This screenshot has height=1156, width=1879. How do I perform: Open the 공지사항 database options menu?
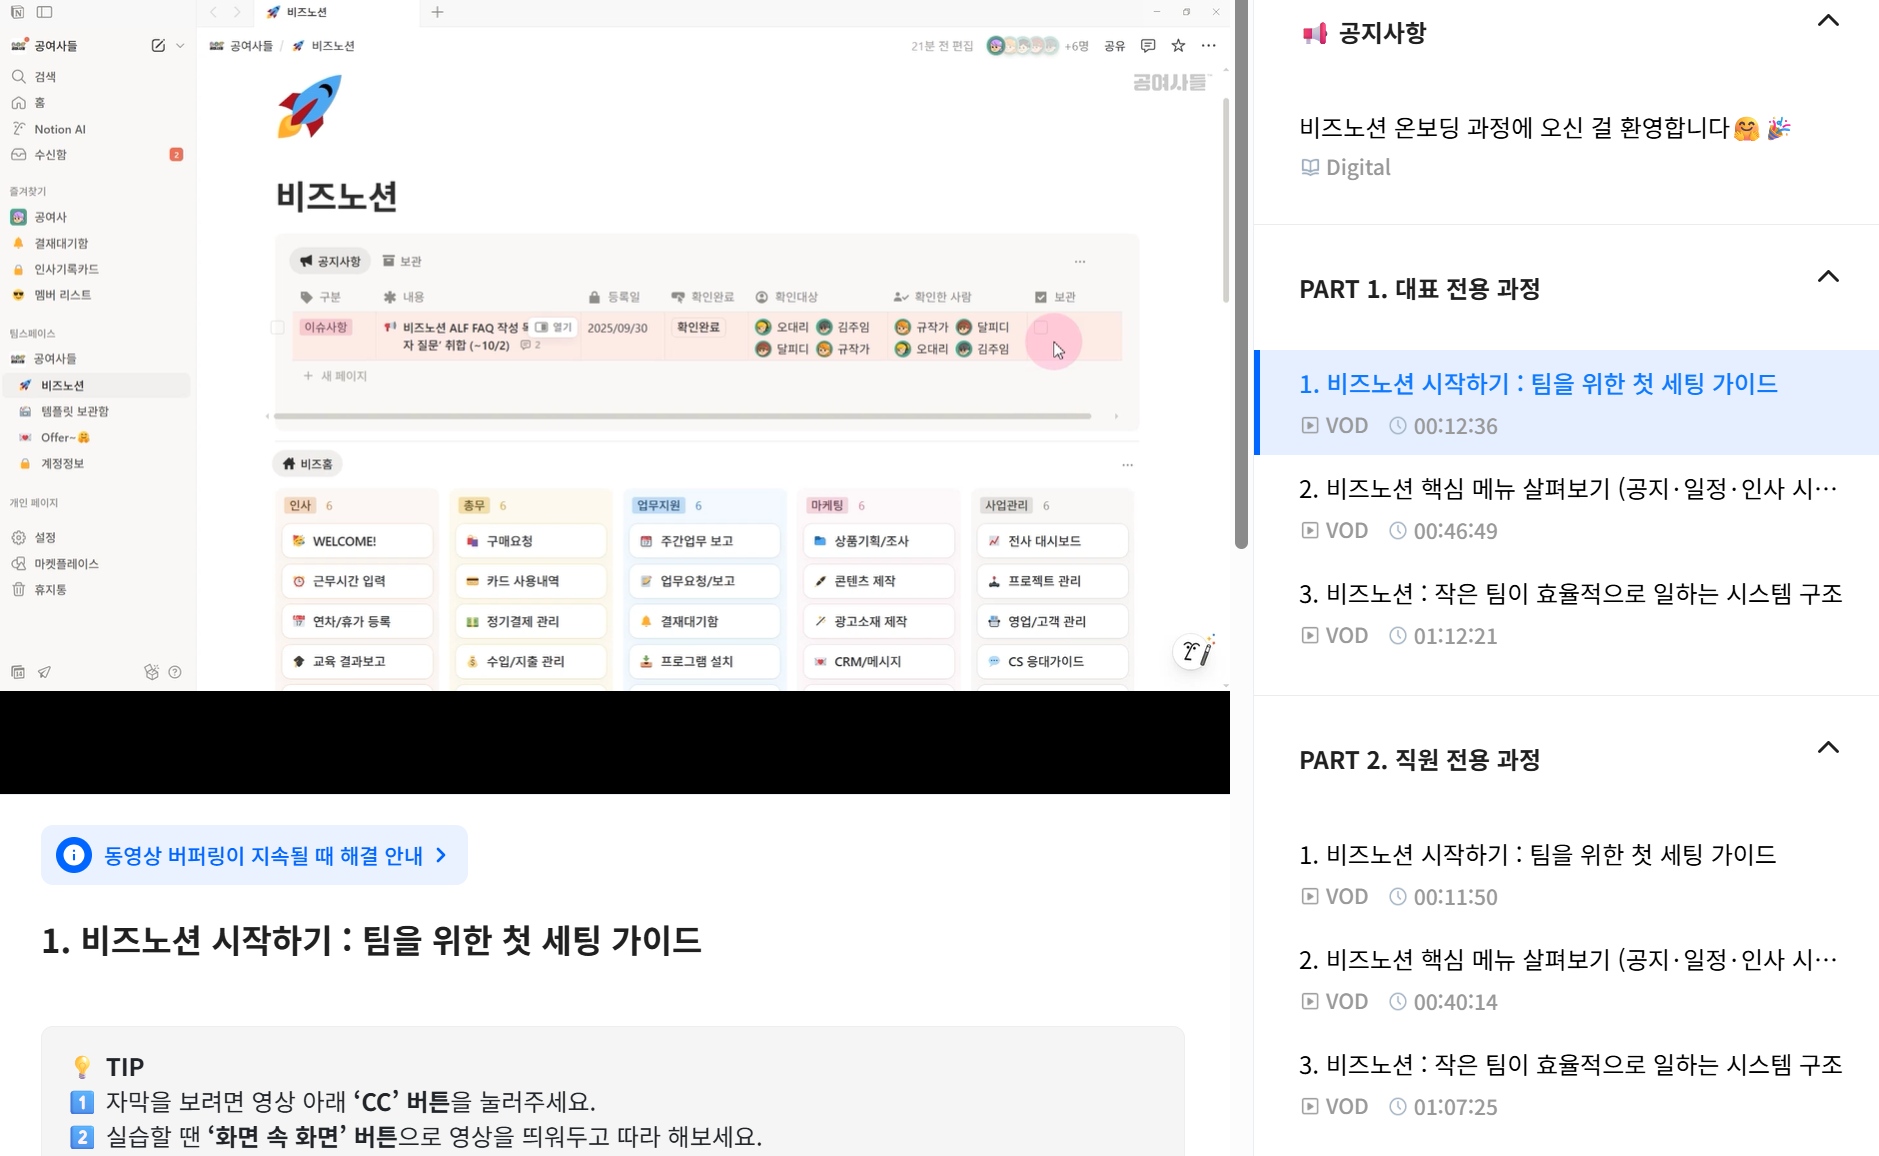pyautogui.click(x=1080, y=261)
